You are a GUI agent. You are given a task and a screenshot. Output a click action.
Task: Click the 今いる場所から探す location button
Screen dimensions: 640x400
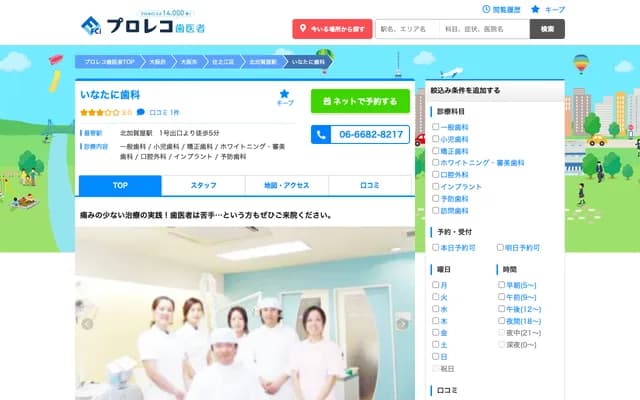pos(332,29)
